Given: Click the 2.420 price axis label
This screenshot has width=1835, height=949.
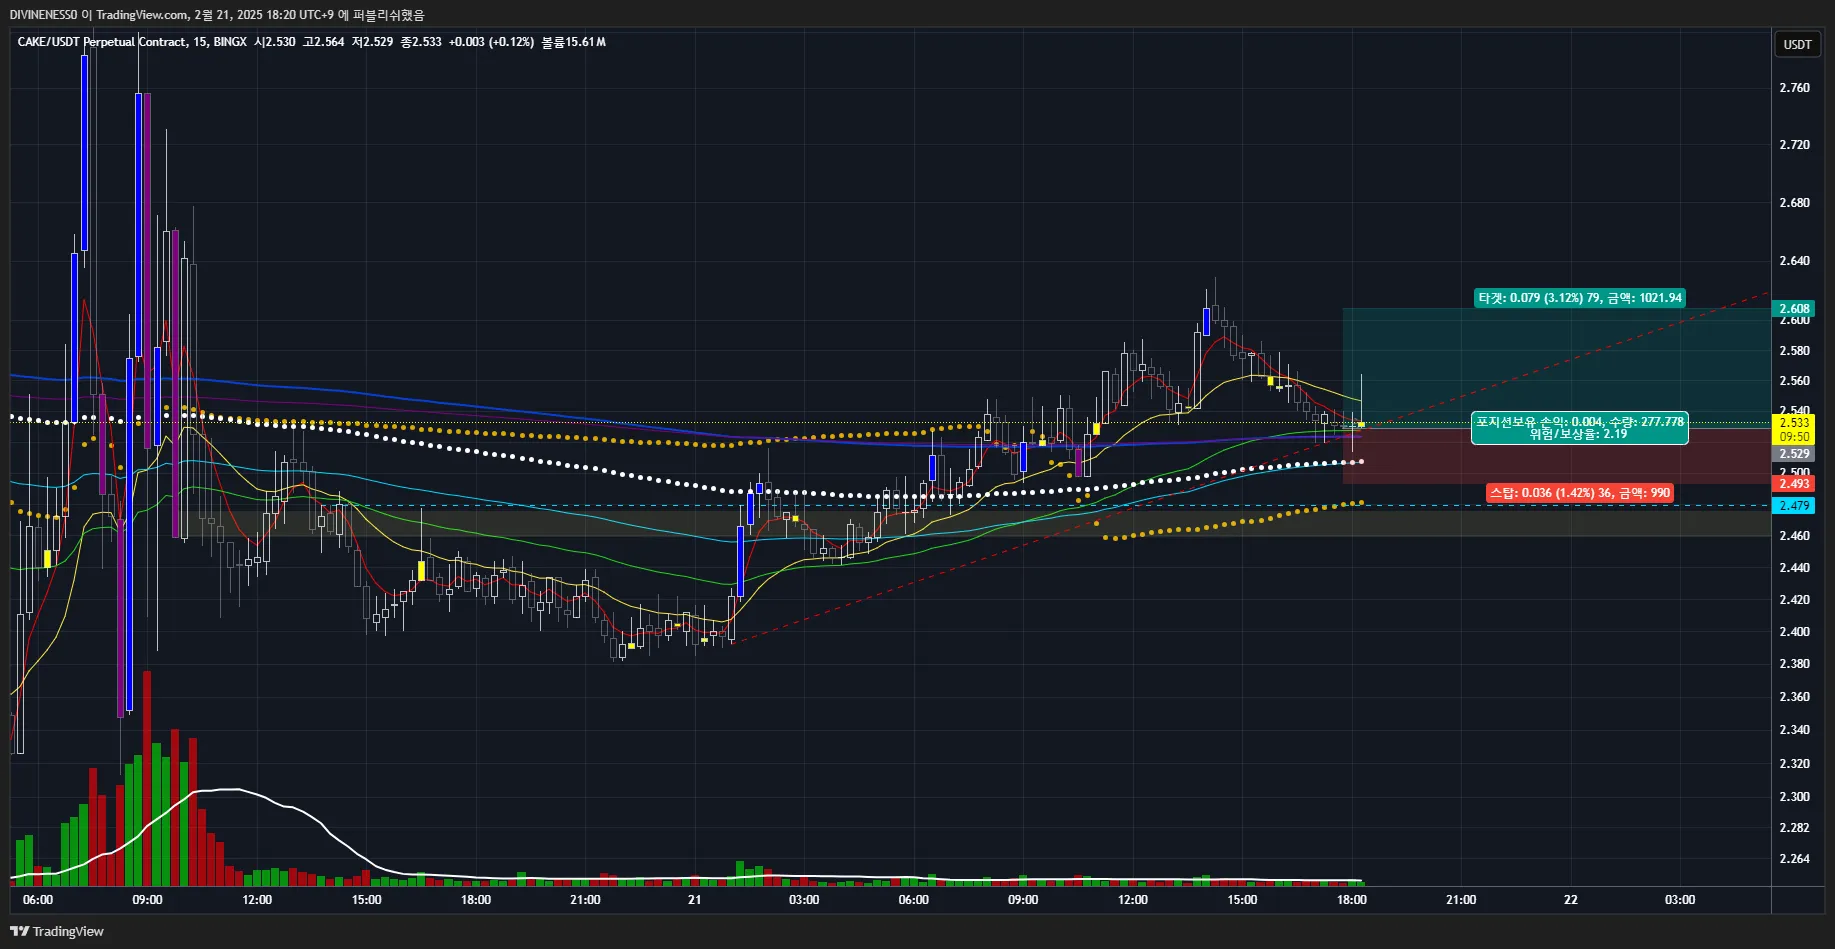Looking at the screenshot, I should (x=1794, y=600).
